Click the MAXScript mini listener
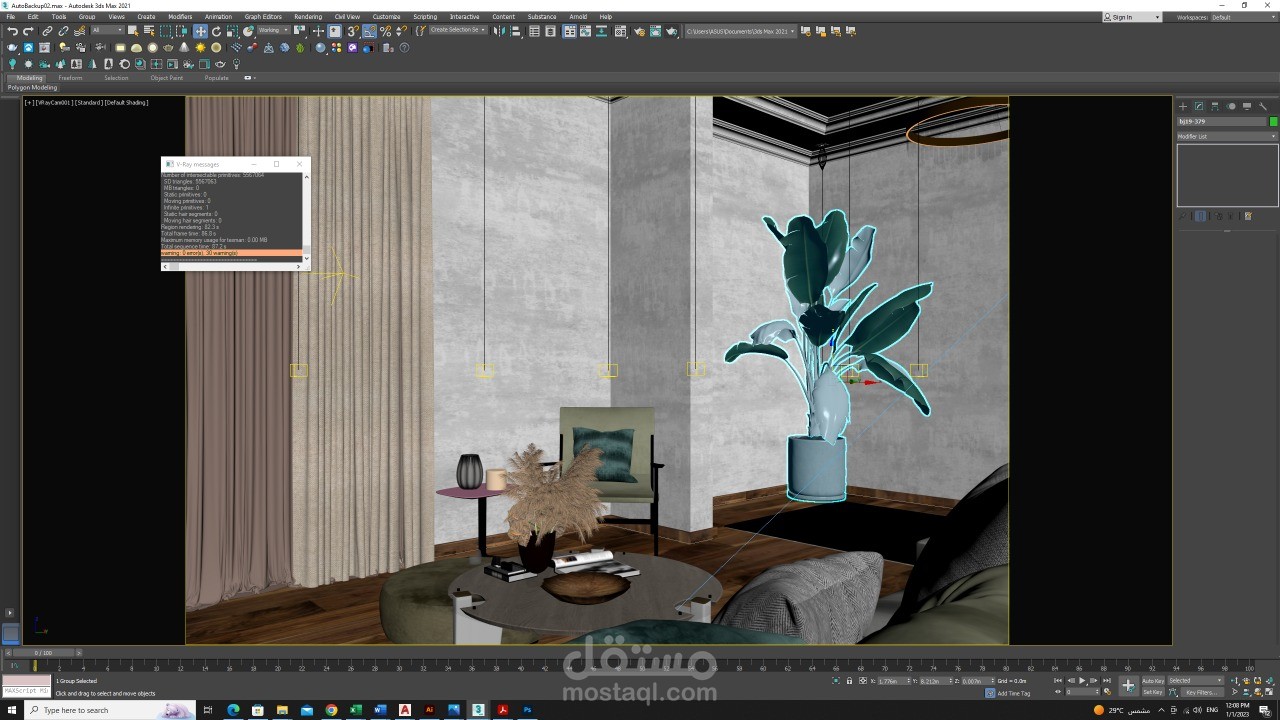Screen dimensions: 1280x720 [x=26, y=691]
